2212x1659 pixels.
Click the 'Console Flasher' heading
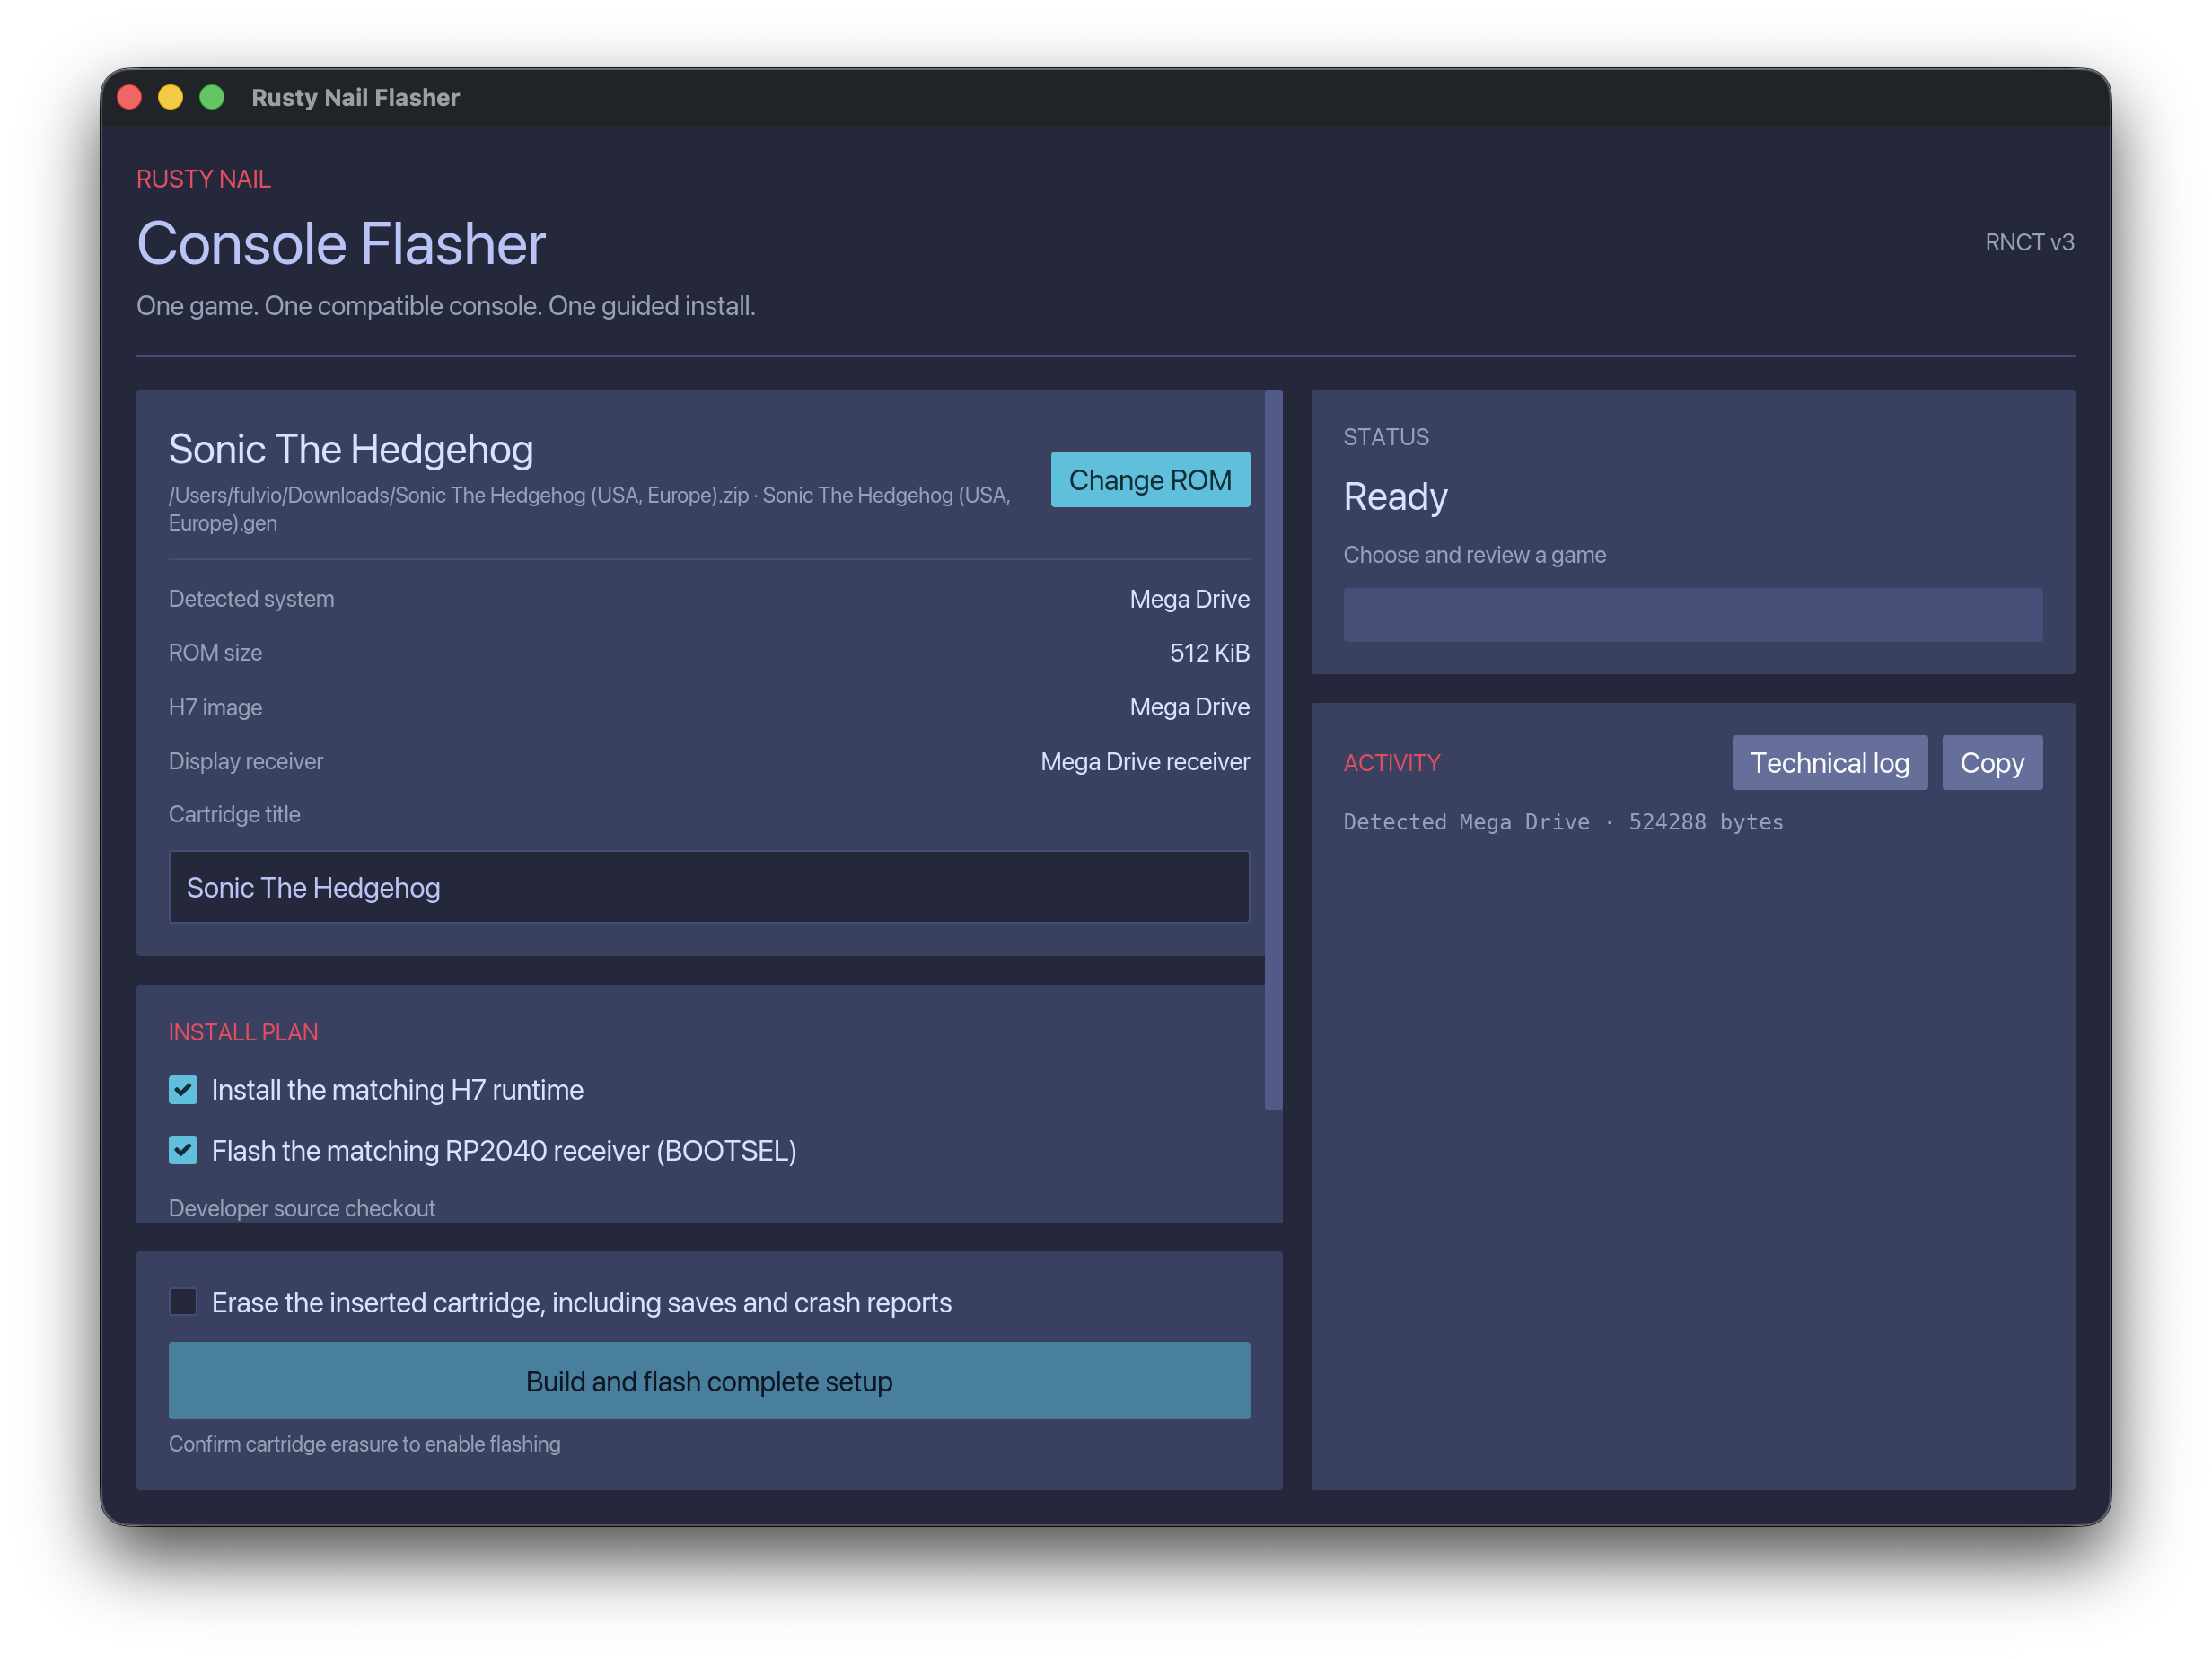pos(341,244)
